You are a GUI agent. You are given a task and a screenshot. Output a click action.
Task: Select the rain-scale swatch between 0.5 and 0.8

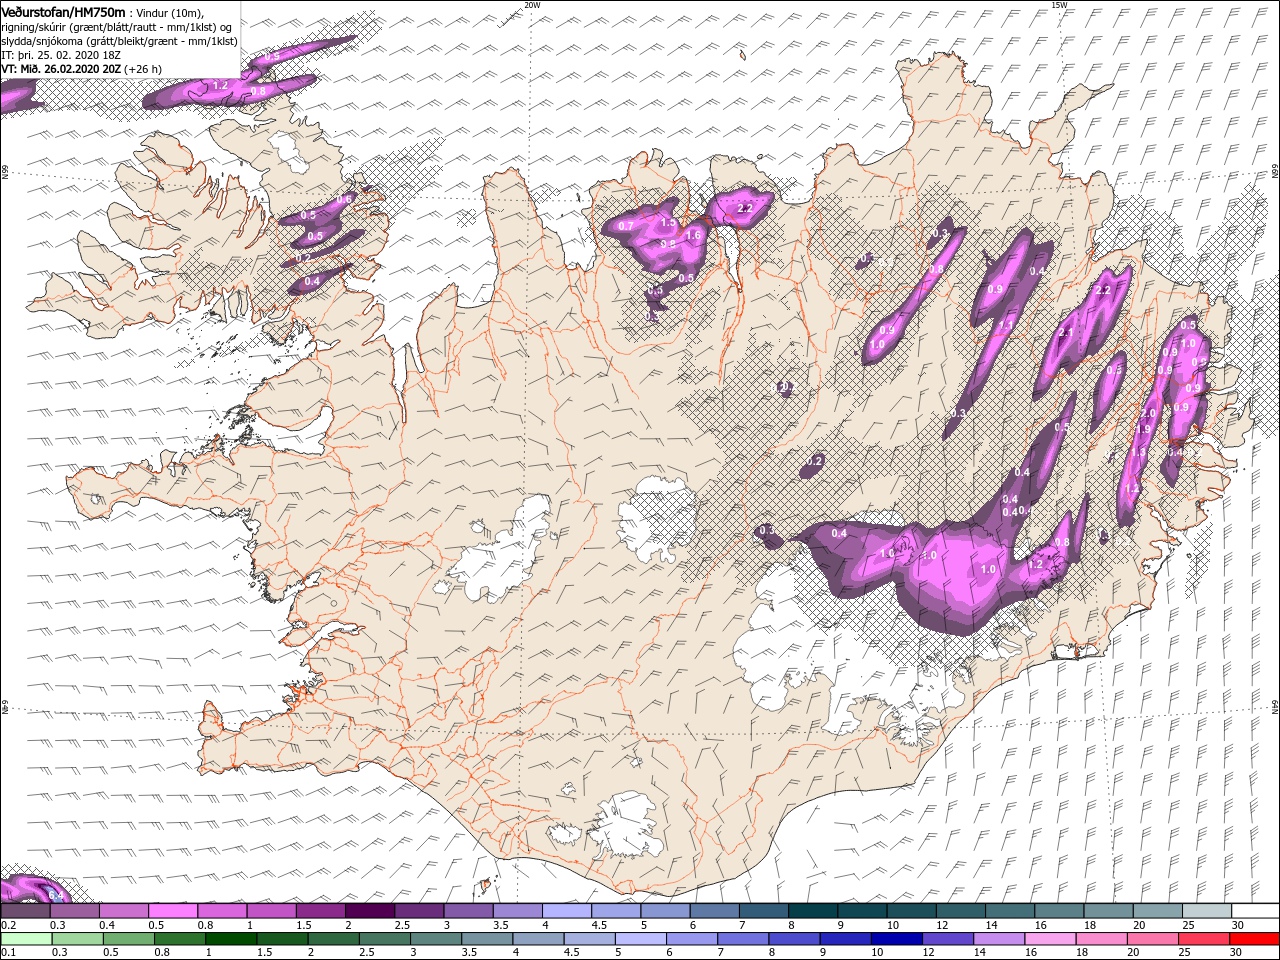128,939
